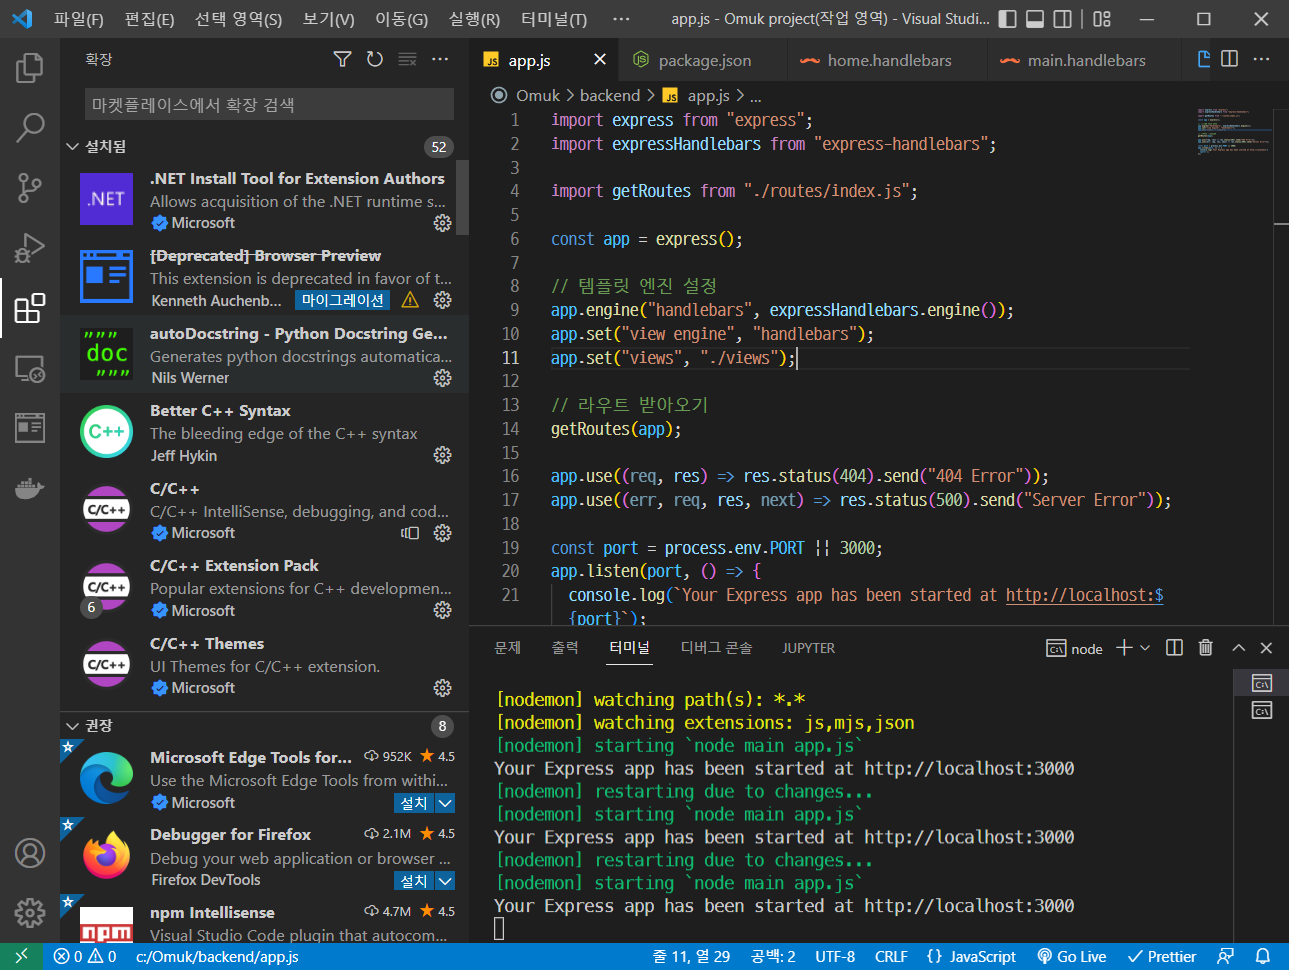Refresh the extensions list
This screenshot has width=1289, height=970.
(x=375, y=60)
